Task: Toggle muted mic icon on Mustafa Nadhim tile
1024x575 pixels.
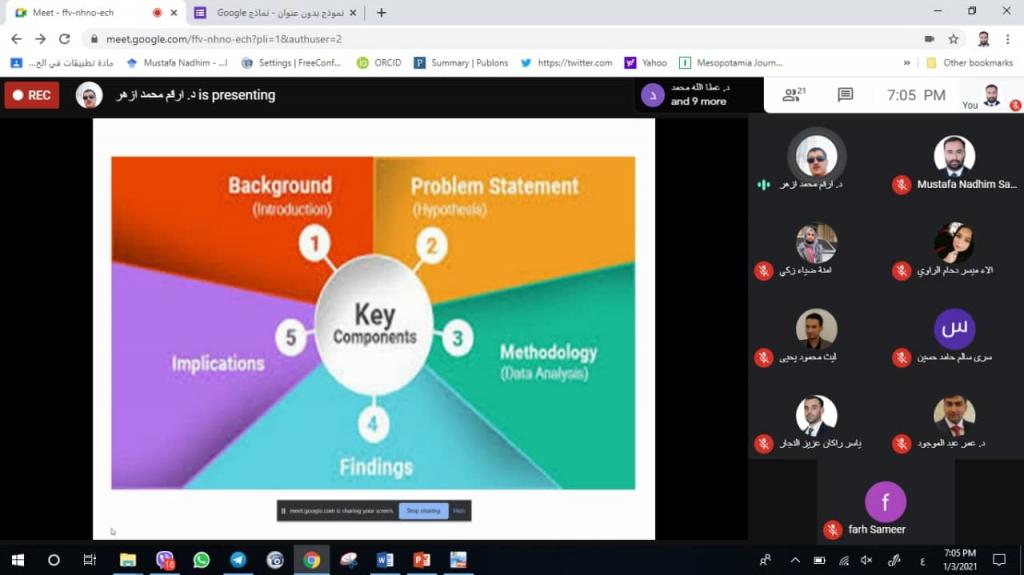Action: 901,184
